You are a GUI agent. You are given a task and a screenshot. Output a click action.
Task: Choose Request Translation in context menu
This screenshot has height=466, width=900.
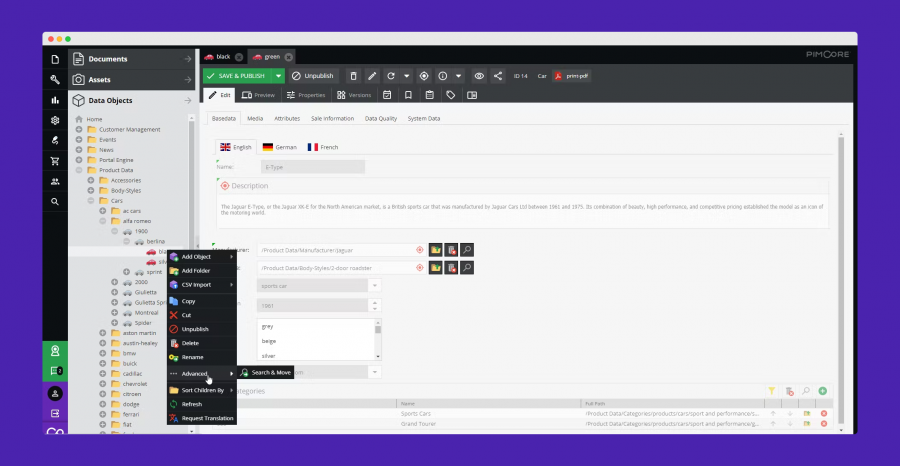201,418
